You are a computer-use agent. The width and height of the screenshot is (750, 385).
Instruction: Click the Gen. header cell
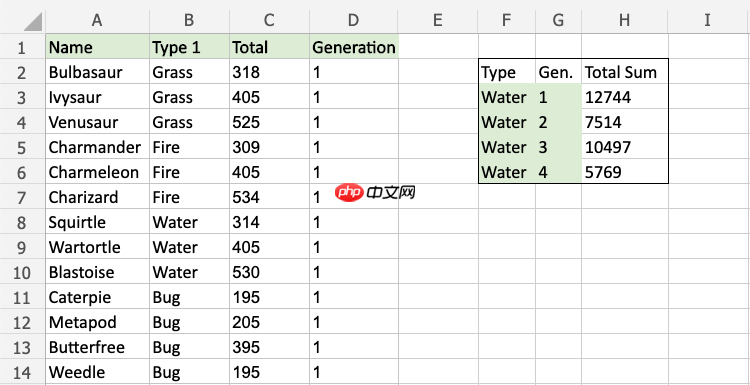558,72
